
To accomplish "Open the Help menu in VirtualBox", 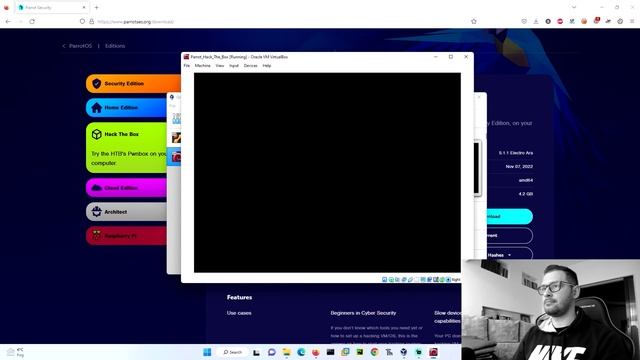I will coord(267,66).
